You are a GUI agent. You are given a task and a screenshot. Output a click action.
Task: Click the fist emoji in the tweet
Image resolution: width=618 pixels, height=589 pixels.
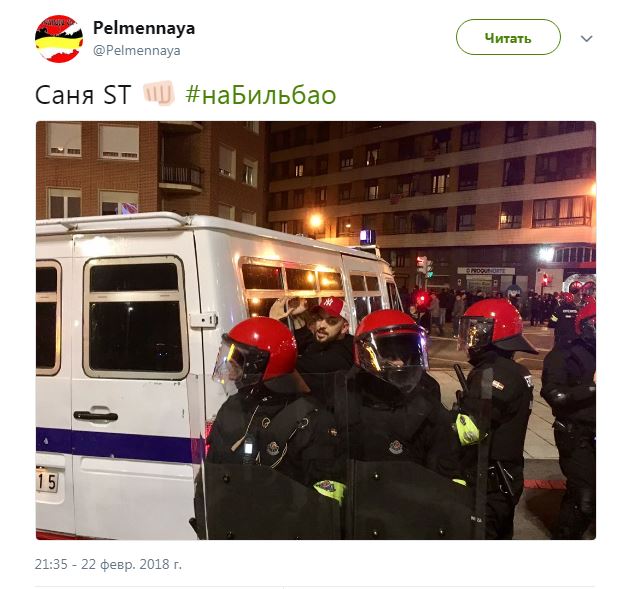(x=159, y=93)
